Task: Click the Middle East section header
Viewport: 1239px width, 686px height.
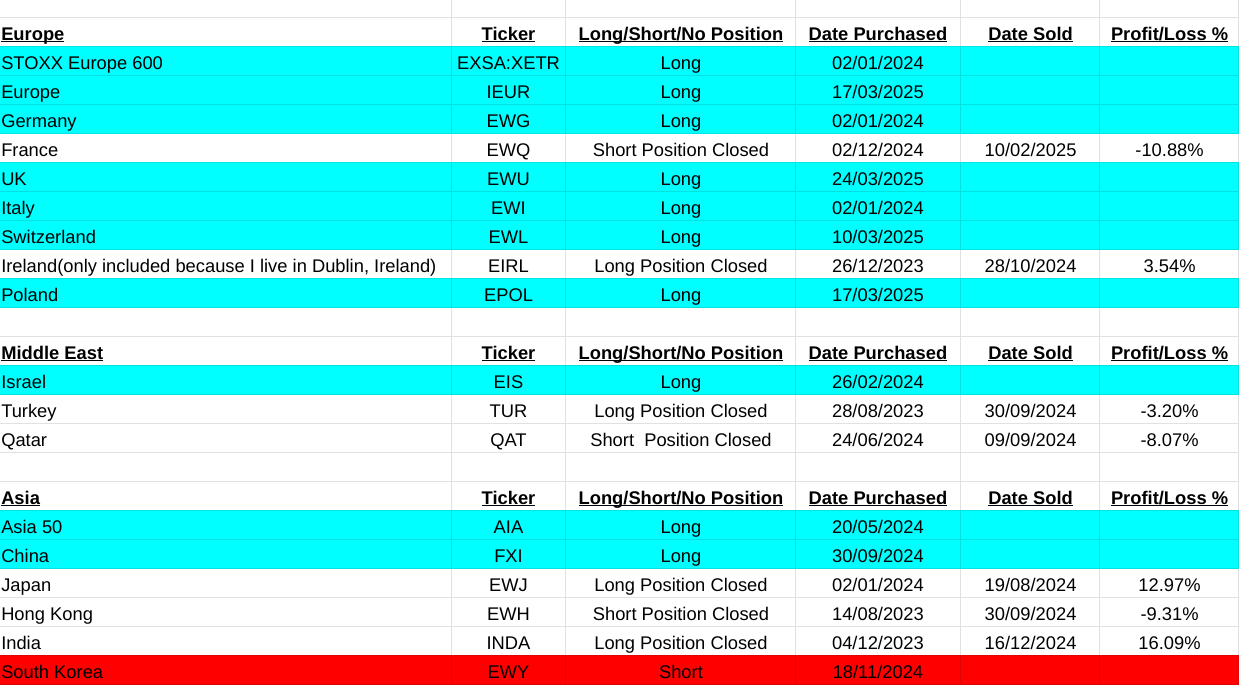Action: point(52,353)
